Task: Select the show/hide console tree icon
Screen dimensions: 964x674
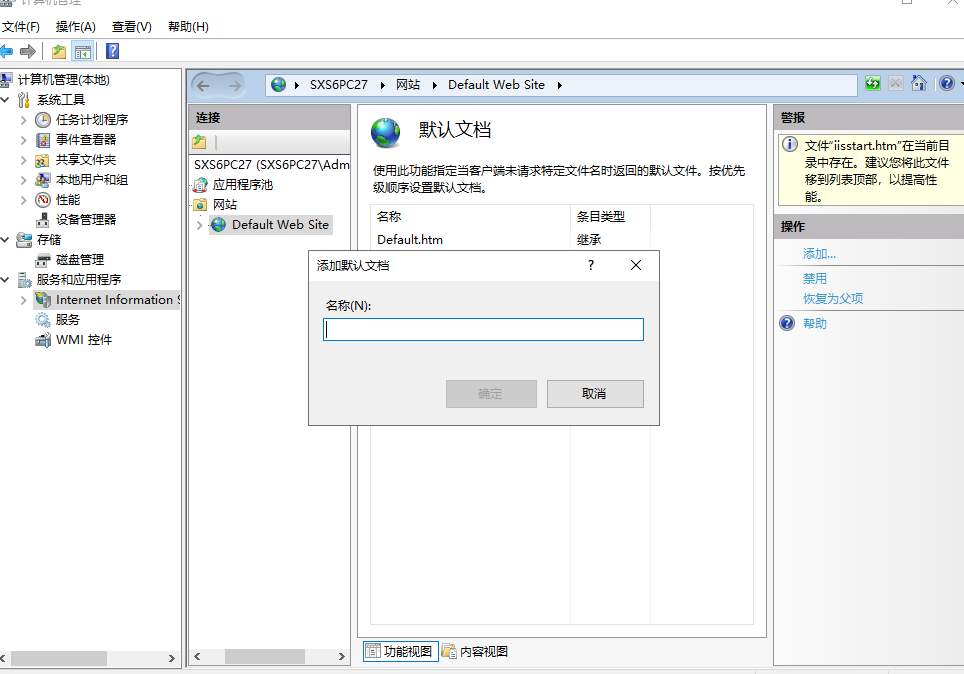Action: (82, 50)
